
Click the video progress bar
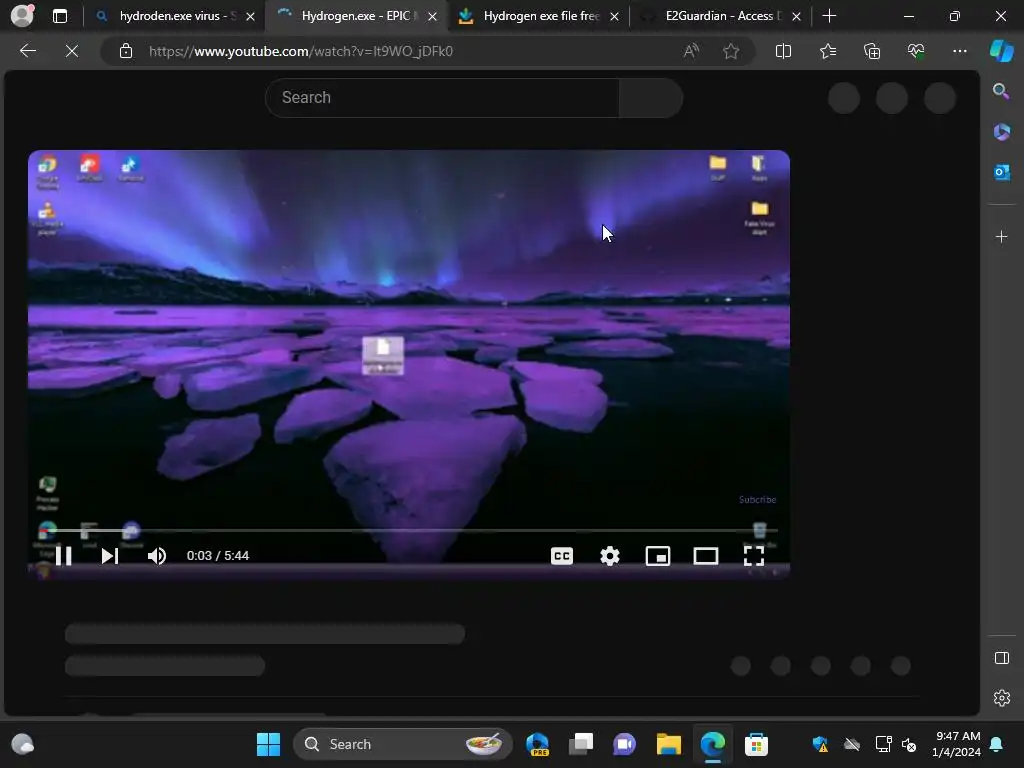point(409,530)
